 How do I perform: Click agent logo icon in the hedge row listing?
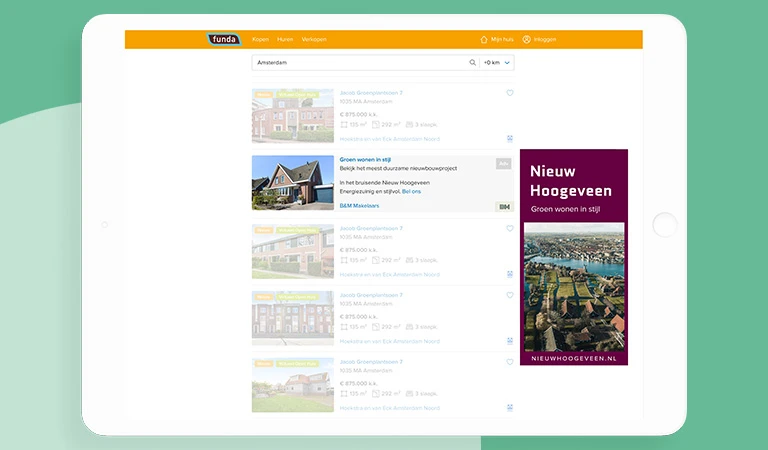510,274
